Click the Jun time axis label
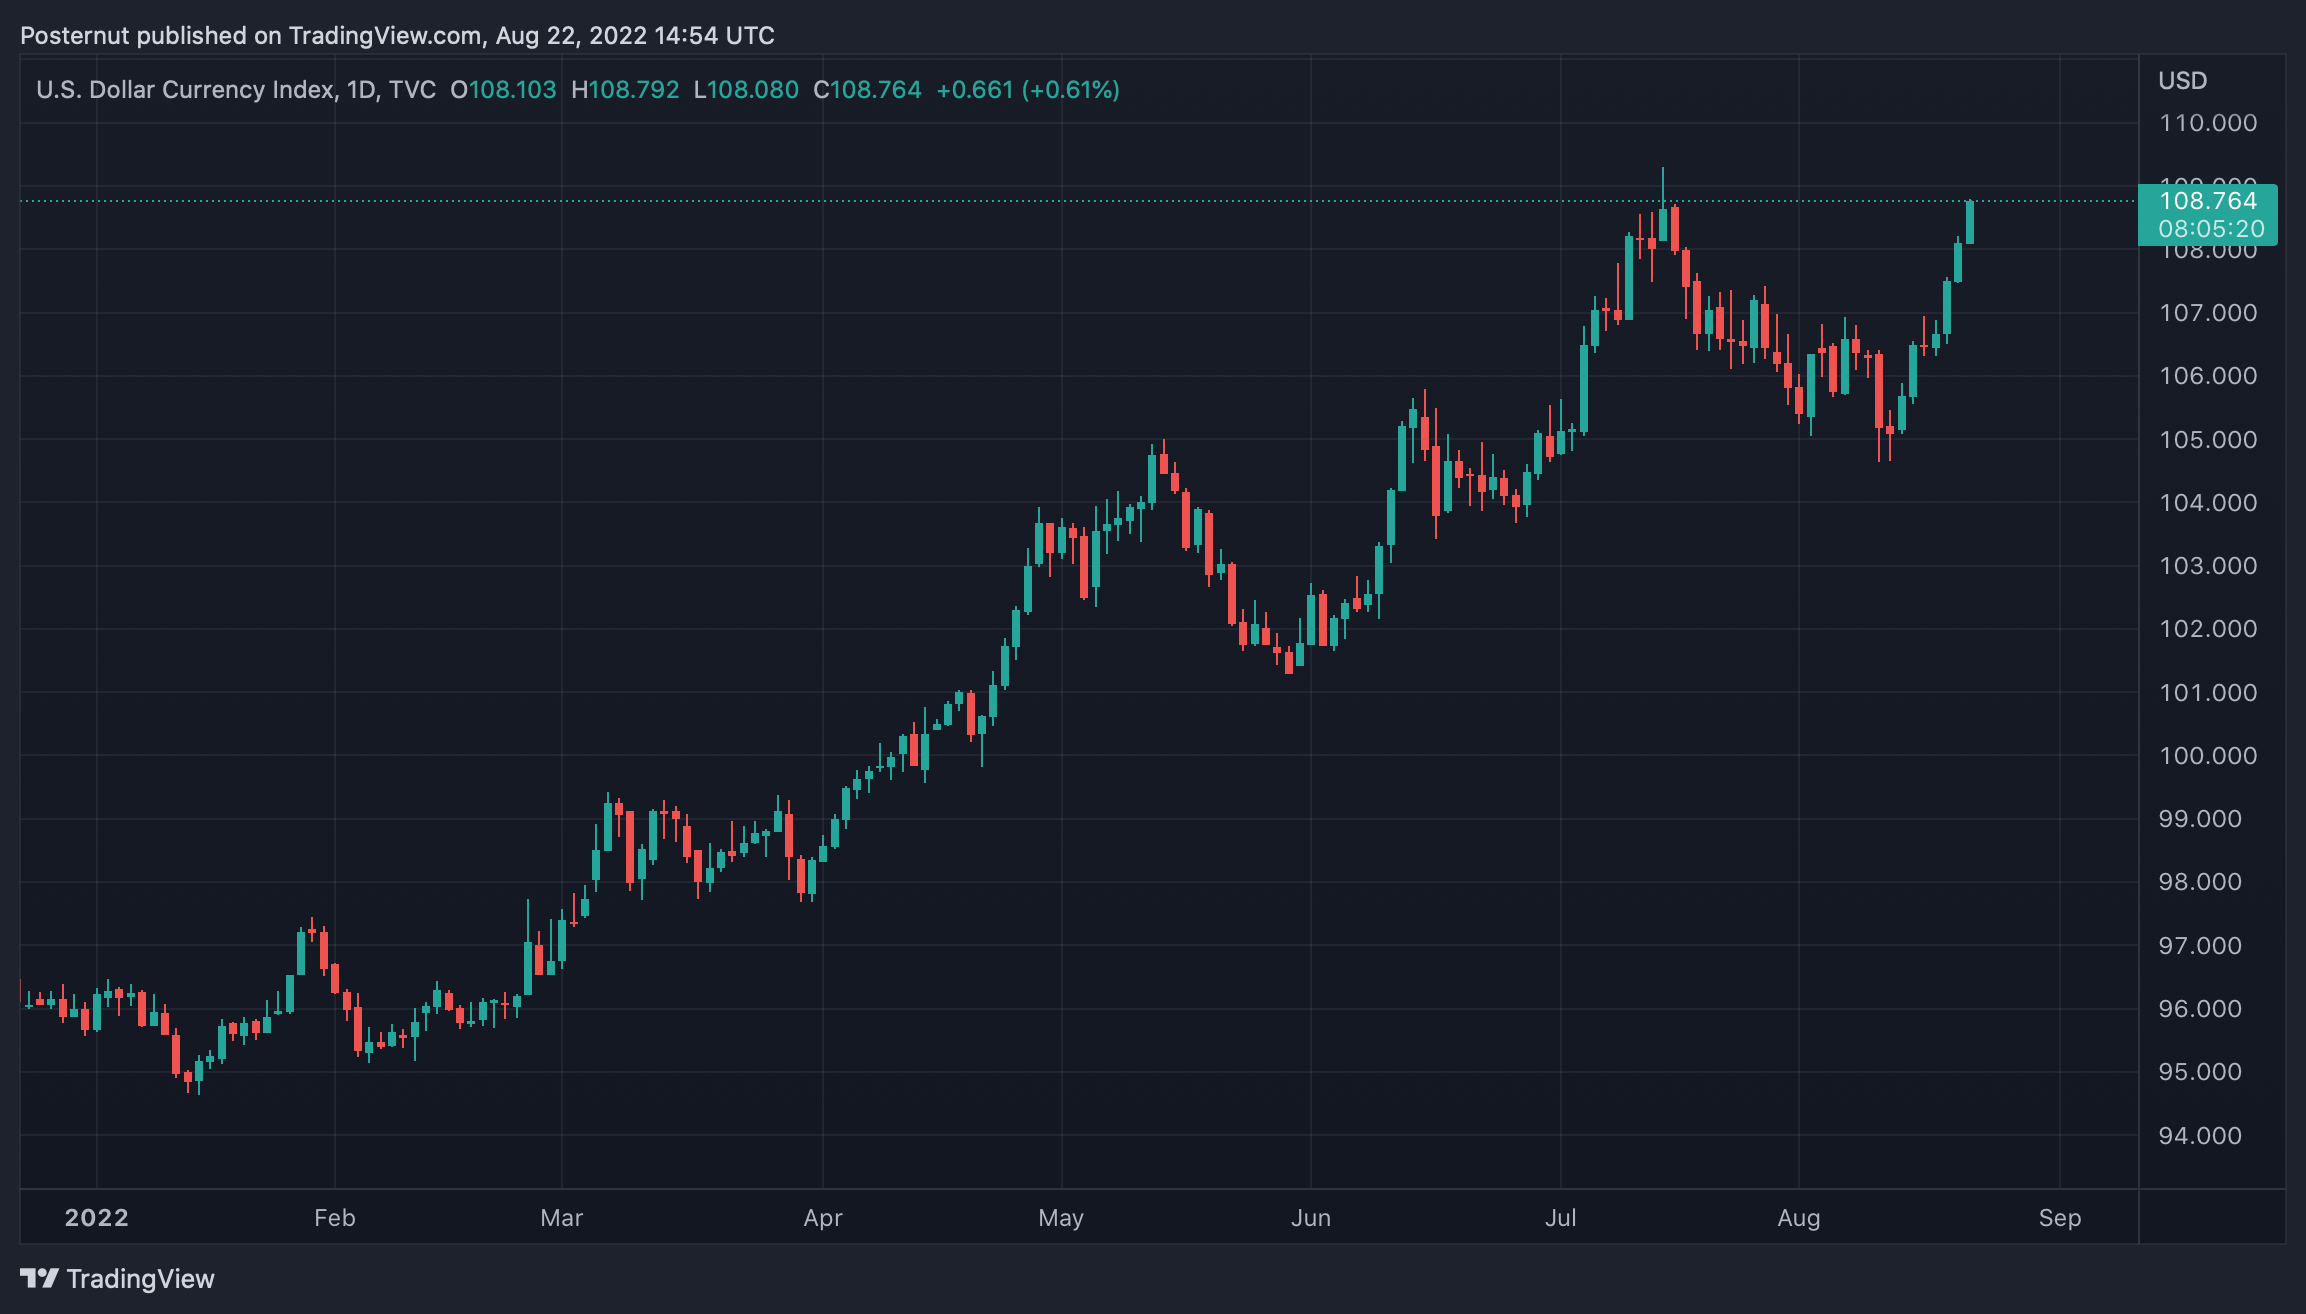Image resolution: width=2306 pixels, height=1314 pixels. pyautogui.click(x=1311, y=1218)
